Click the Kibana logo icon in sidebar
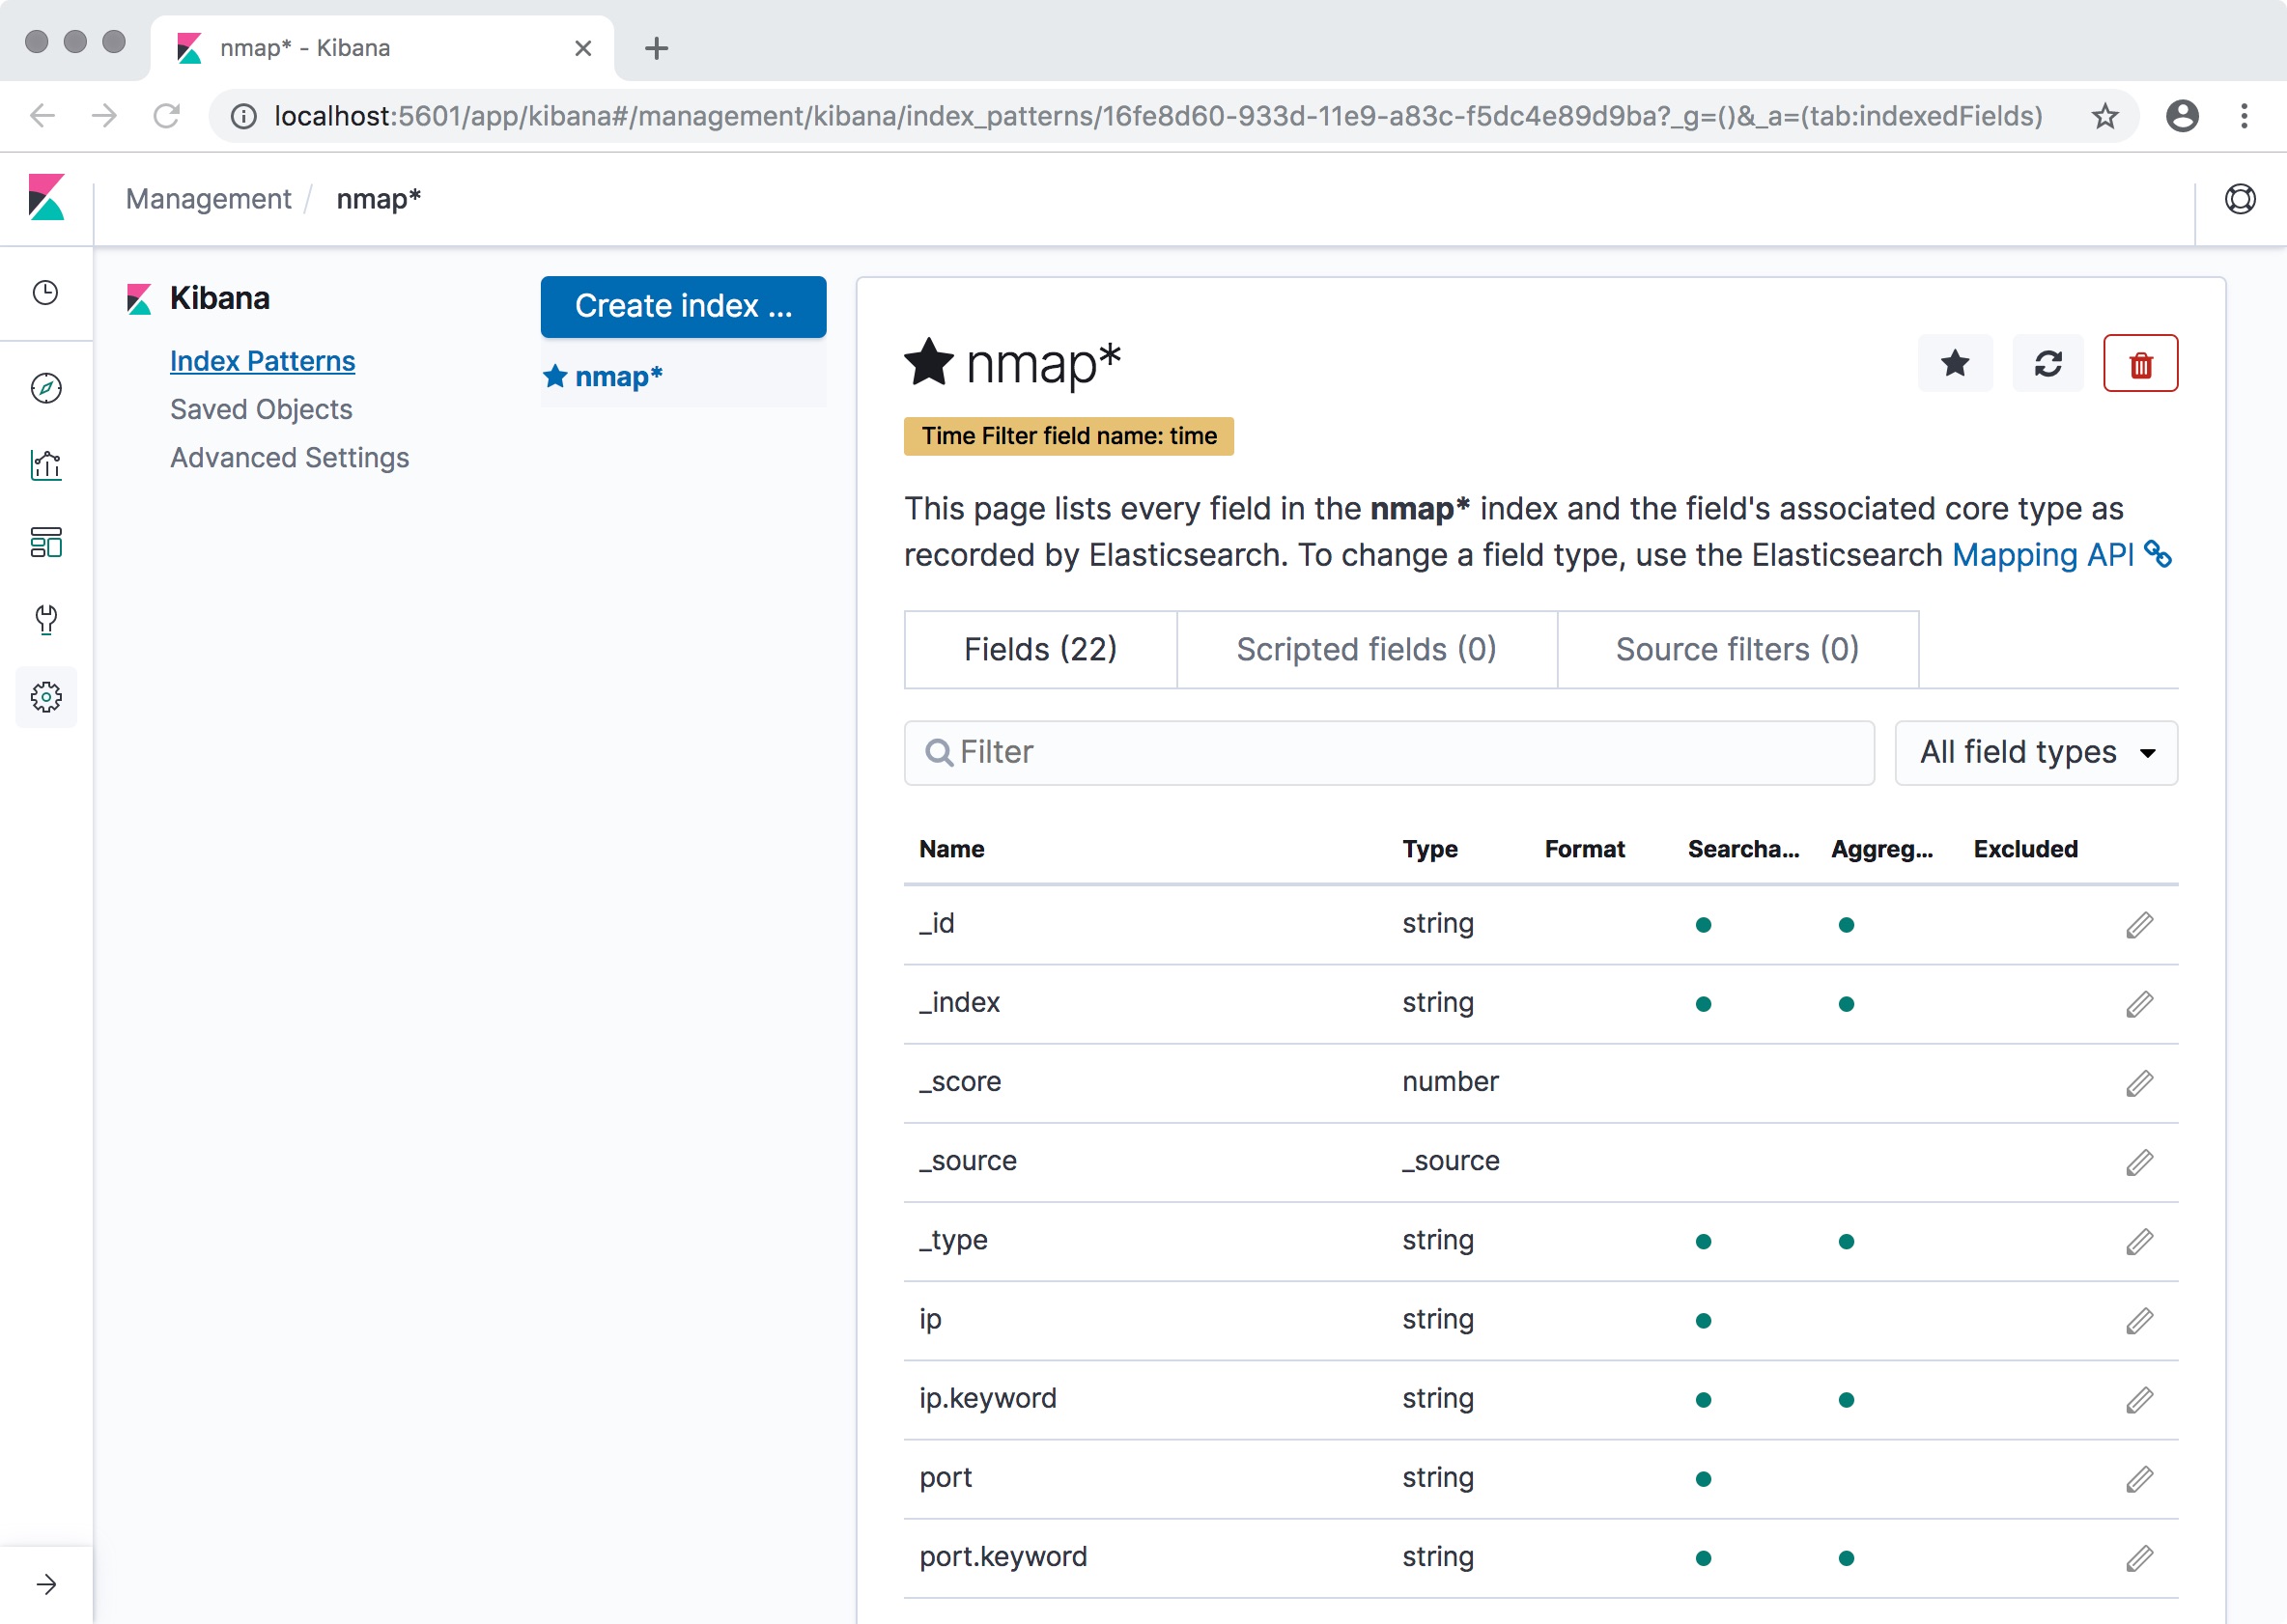Viewport: 2287px width, 1624px height. tap(45, 197)
